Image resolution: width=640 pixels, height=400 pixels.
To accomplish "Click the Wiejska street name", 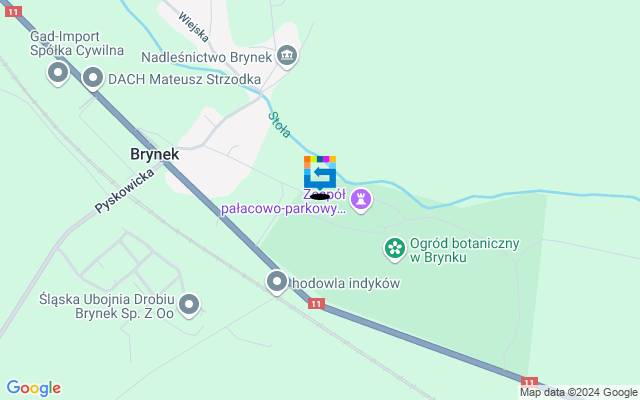I will tap(194, 27).
